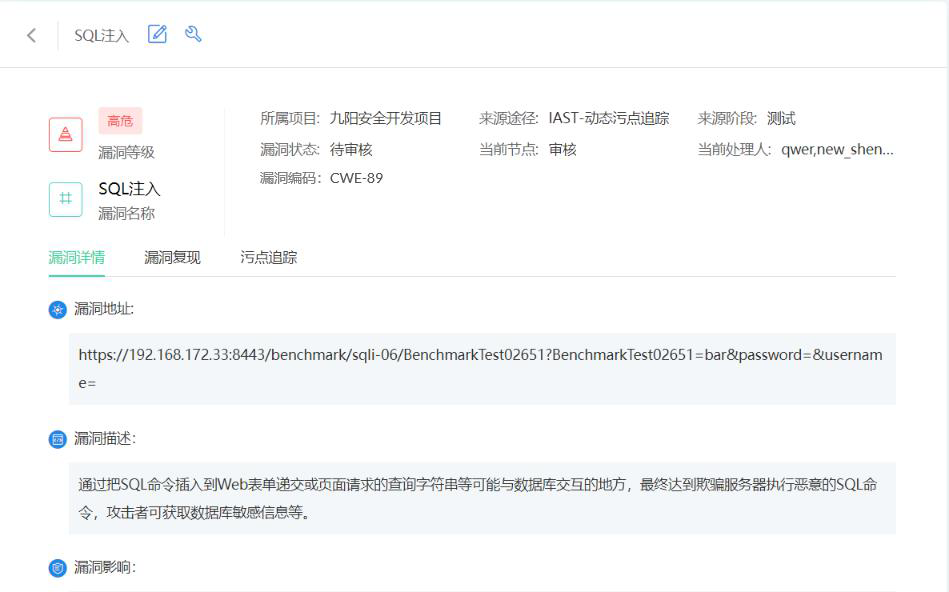Click the green hash 漏洞名称 icon
The width and height of the screenshot is (949, 592).
pyautogui.click(x=65, y=199)
